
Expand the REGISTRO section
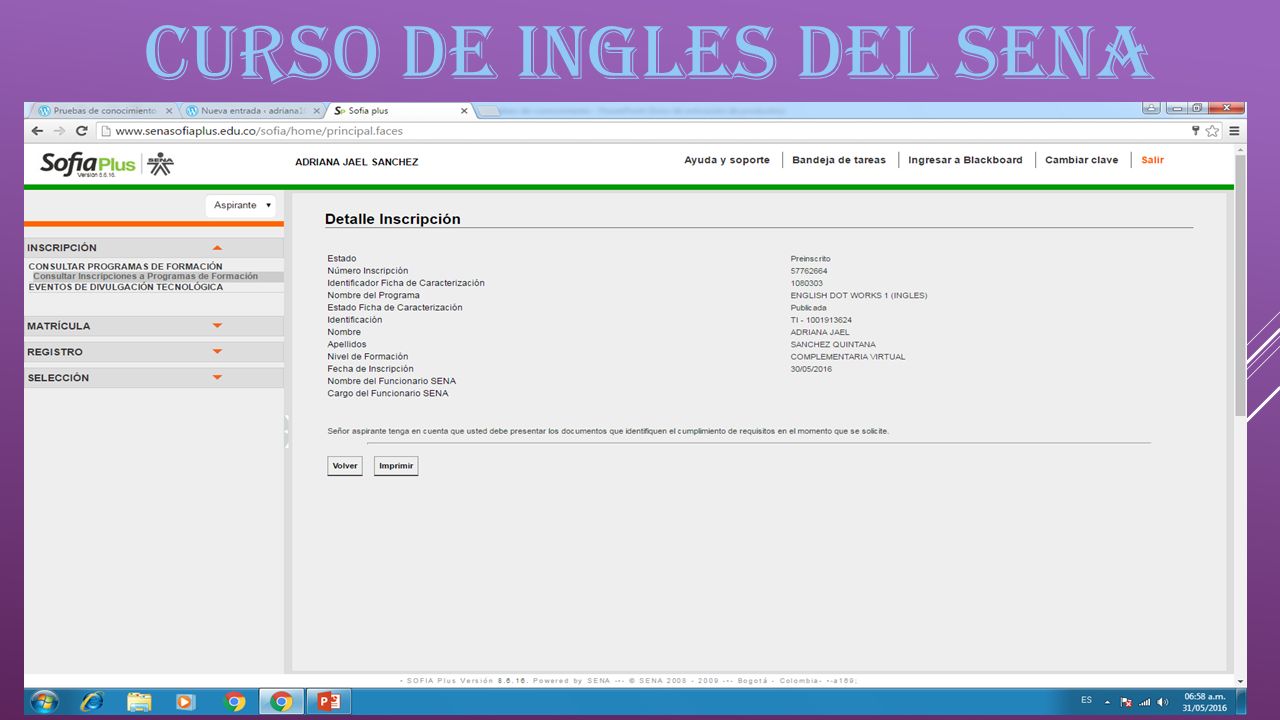click(x=154, y=352)
